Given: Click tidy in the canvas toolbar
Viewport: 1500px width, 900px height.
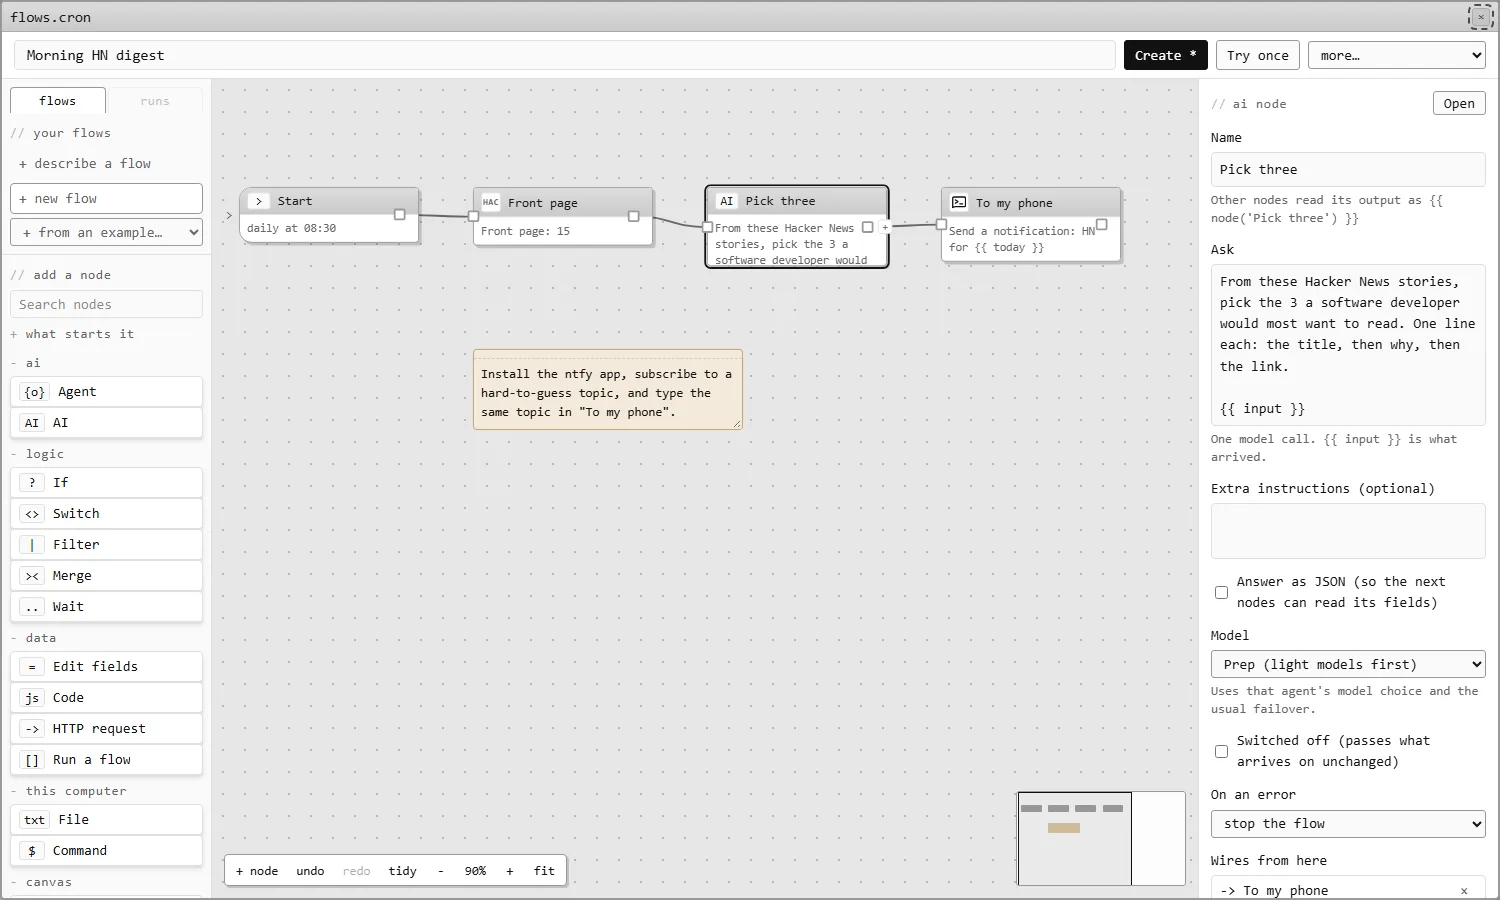Looking at the screenshot, I should click(x=403, y=871).
